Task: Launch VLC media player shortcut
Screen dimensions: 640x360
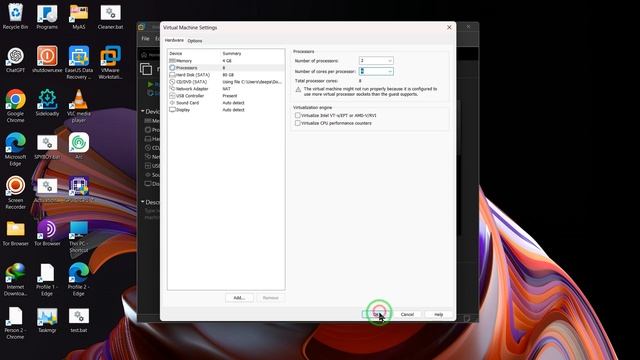Action: coord(79,106)
